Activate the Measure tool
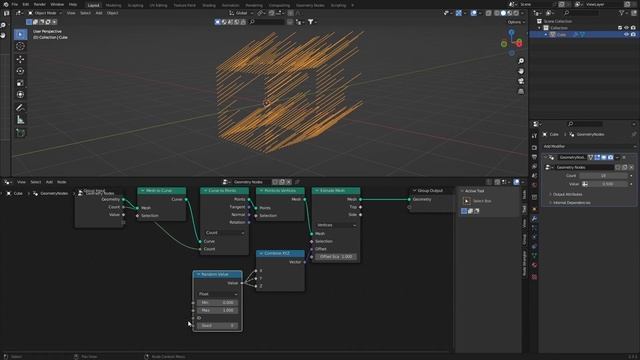 click(x=20, y=120)
